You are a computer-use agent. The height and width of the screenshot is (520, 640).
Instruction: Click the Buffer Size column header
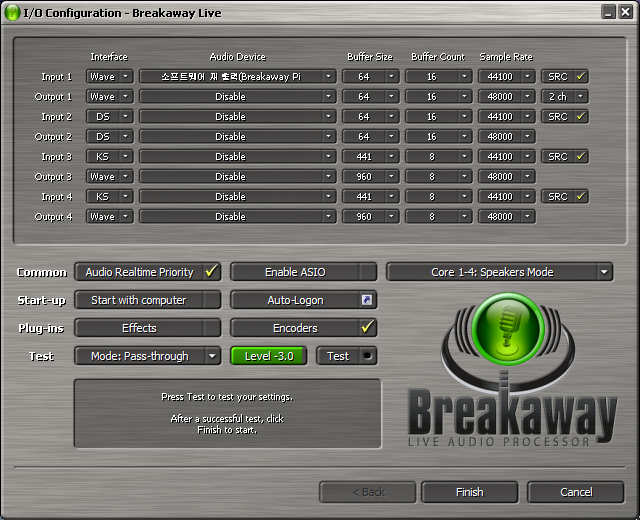[370, 57]
